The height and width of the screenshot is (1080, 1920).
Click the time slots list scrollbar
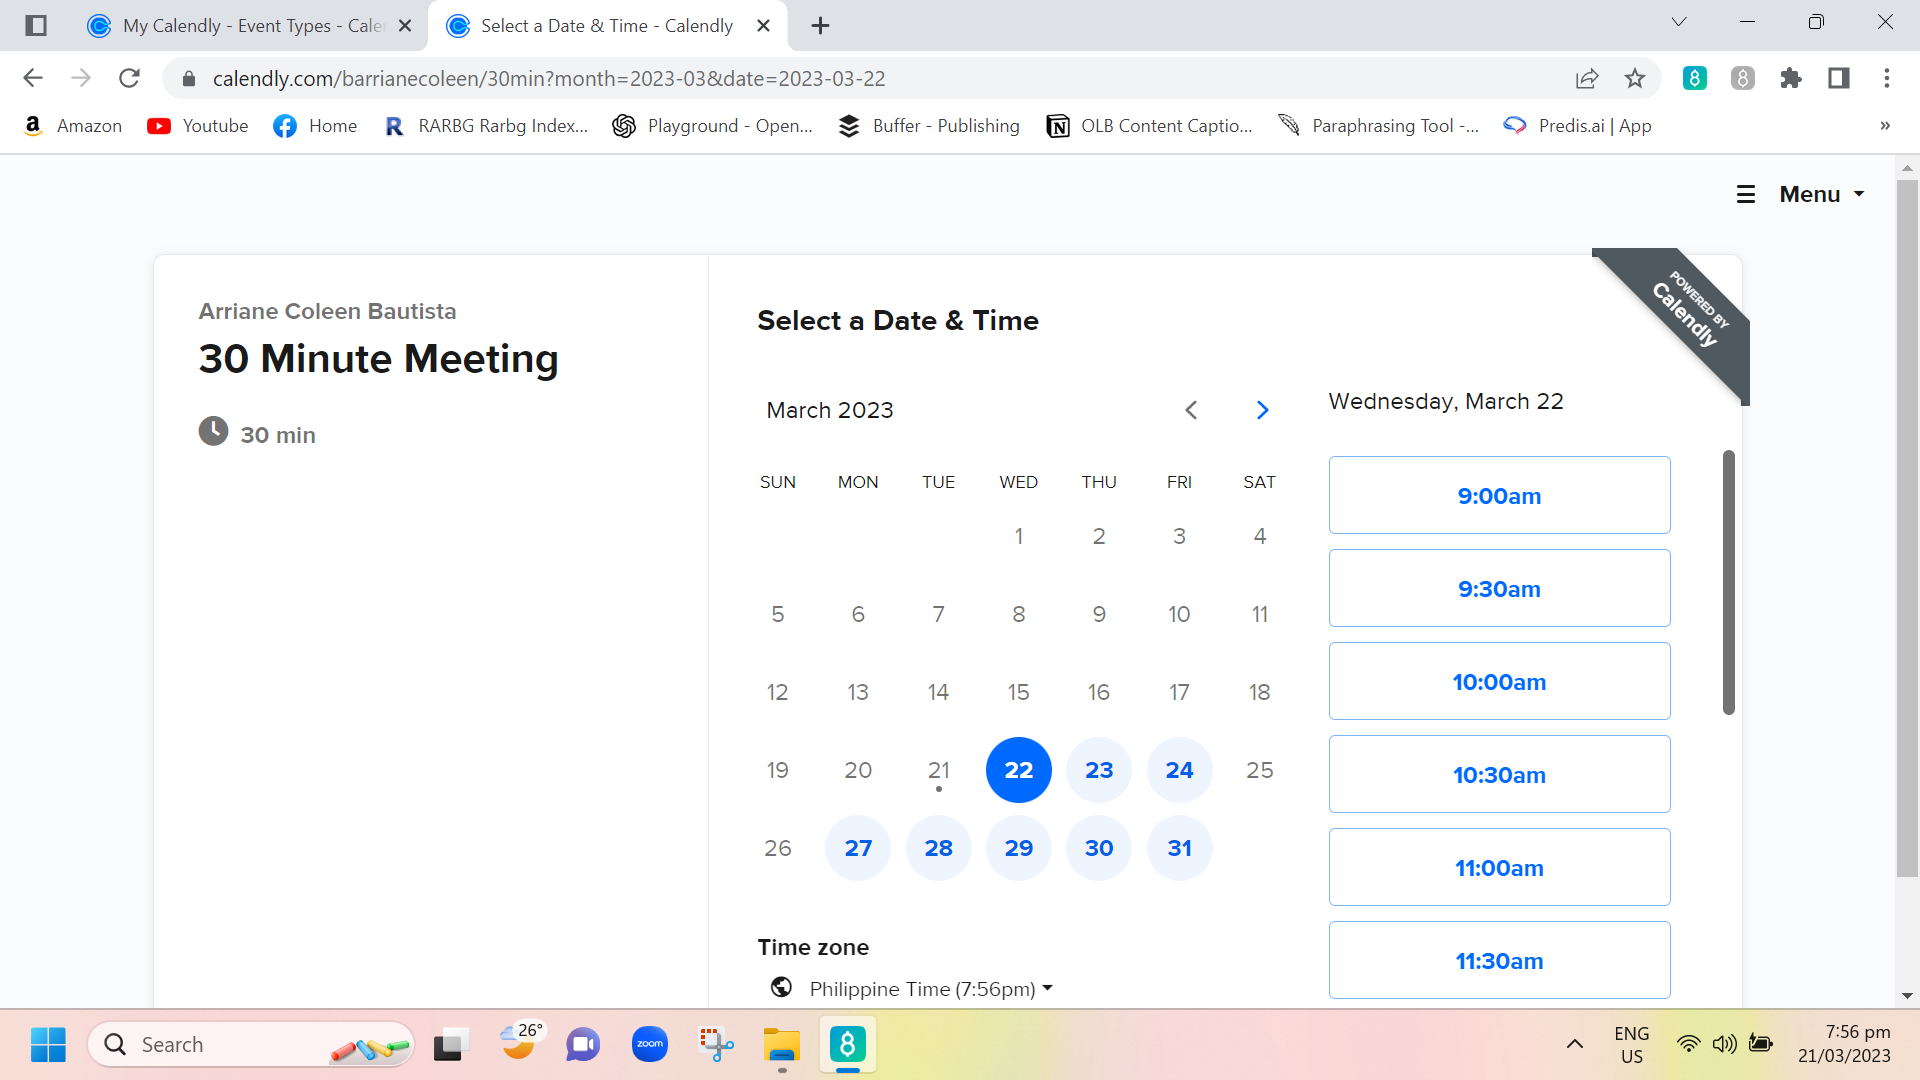point(1728,582)
